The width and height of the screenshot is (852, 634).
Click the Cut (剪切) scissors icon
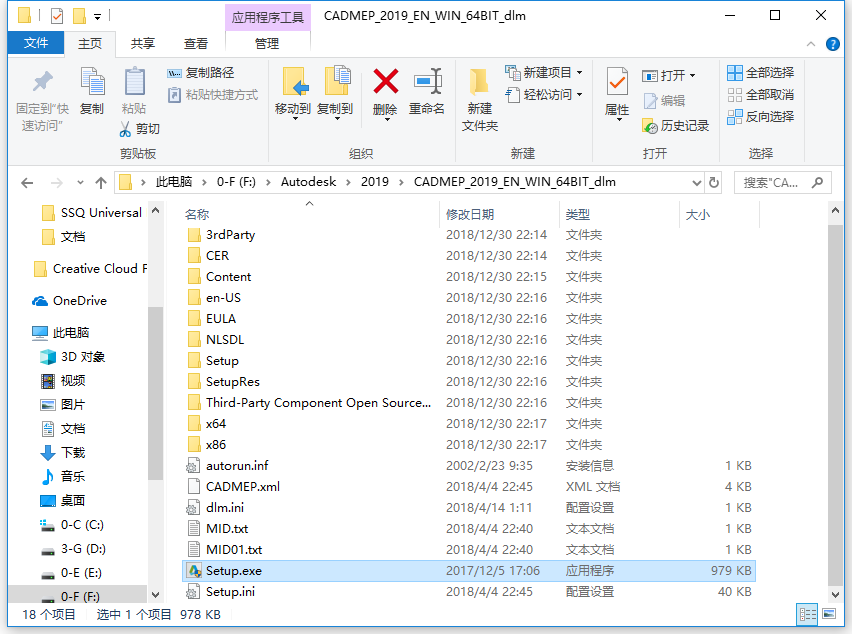tap(125, 129)
